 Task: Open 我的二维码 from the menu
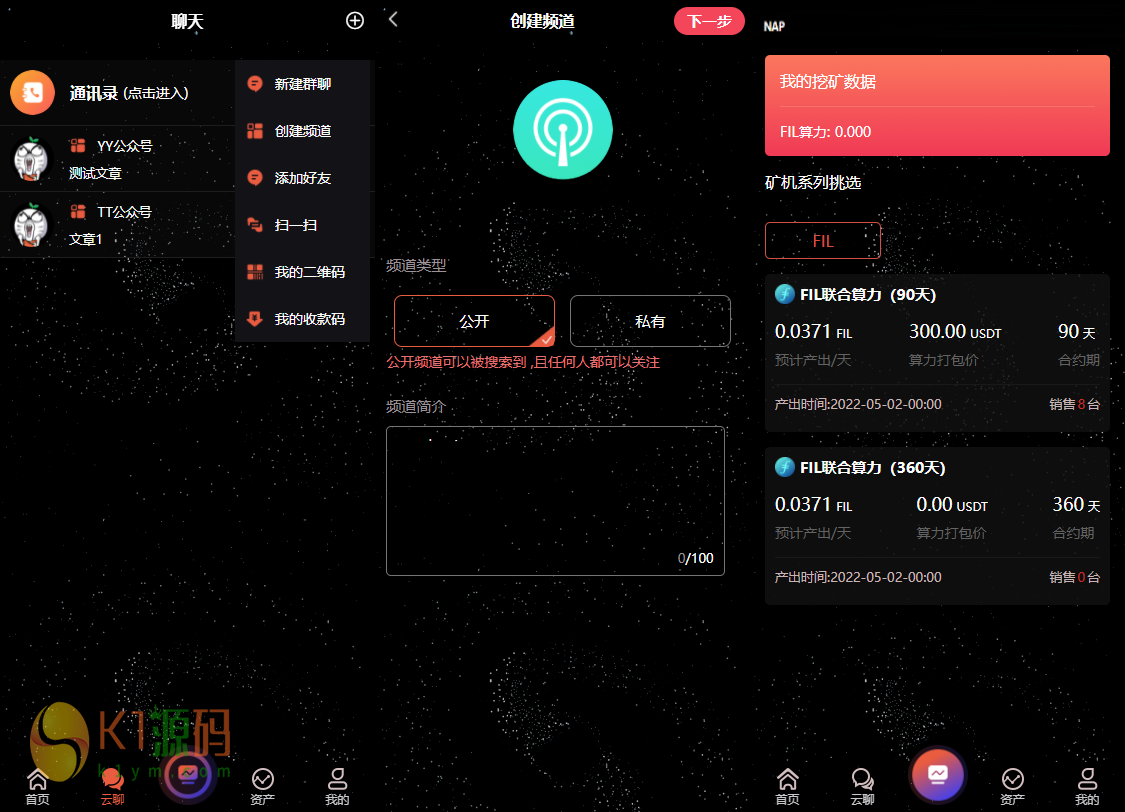tap(302, 272)
